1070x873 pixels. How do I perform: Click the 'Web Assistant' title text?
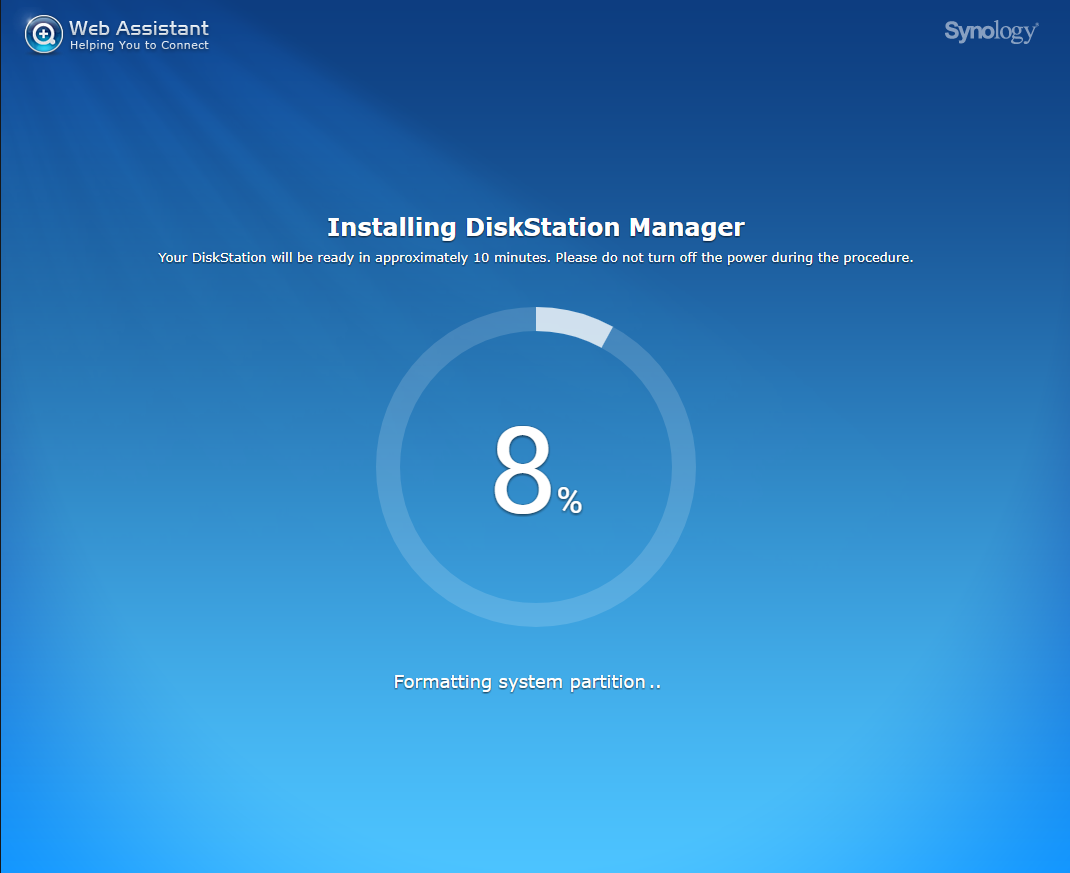tap(139, 28)
